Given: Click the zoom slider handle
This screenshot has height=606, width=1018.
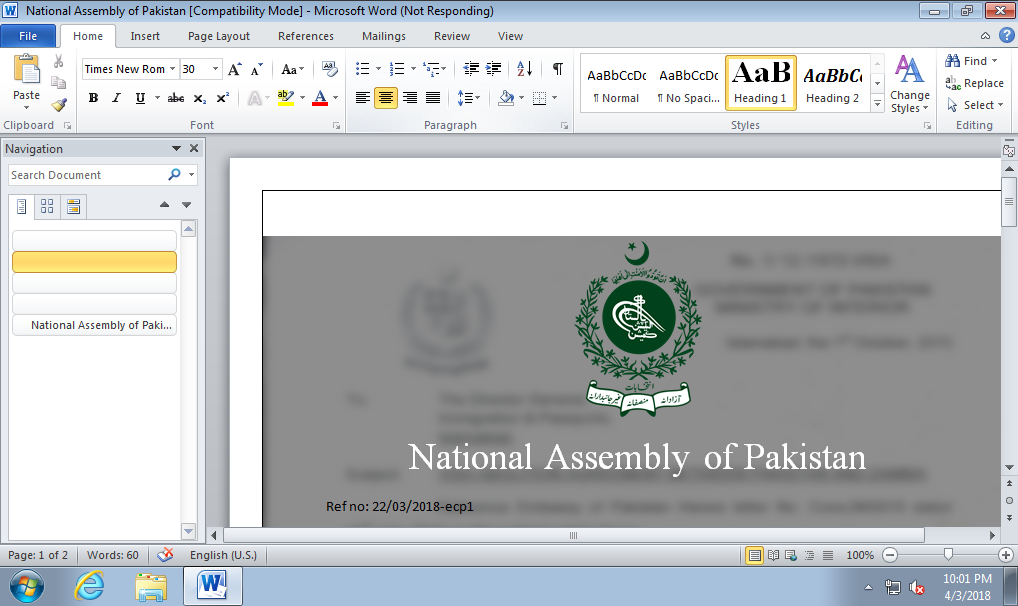Looking at the screenshot, I should point(948,555).
